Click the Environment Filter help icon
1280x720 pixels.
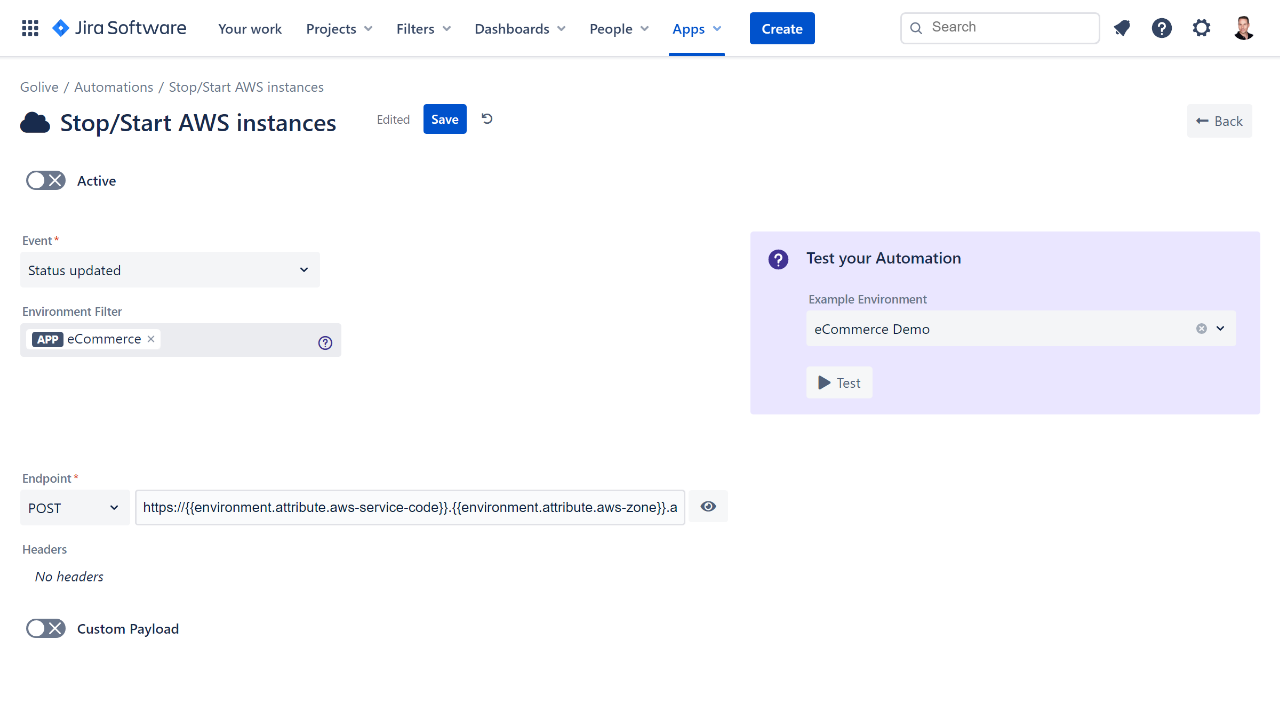click(325, 342)
